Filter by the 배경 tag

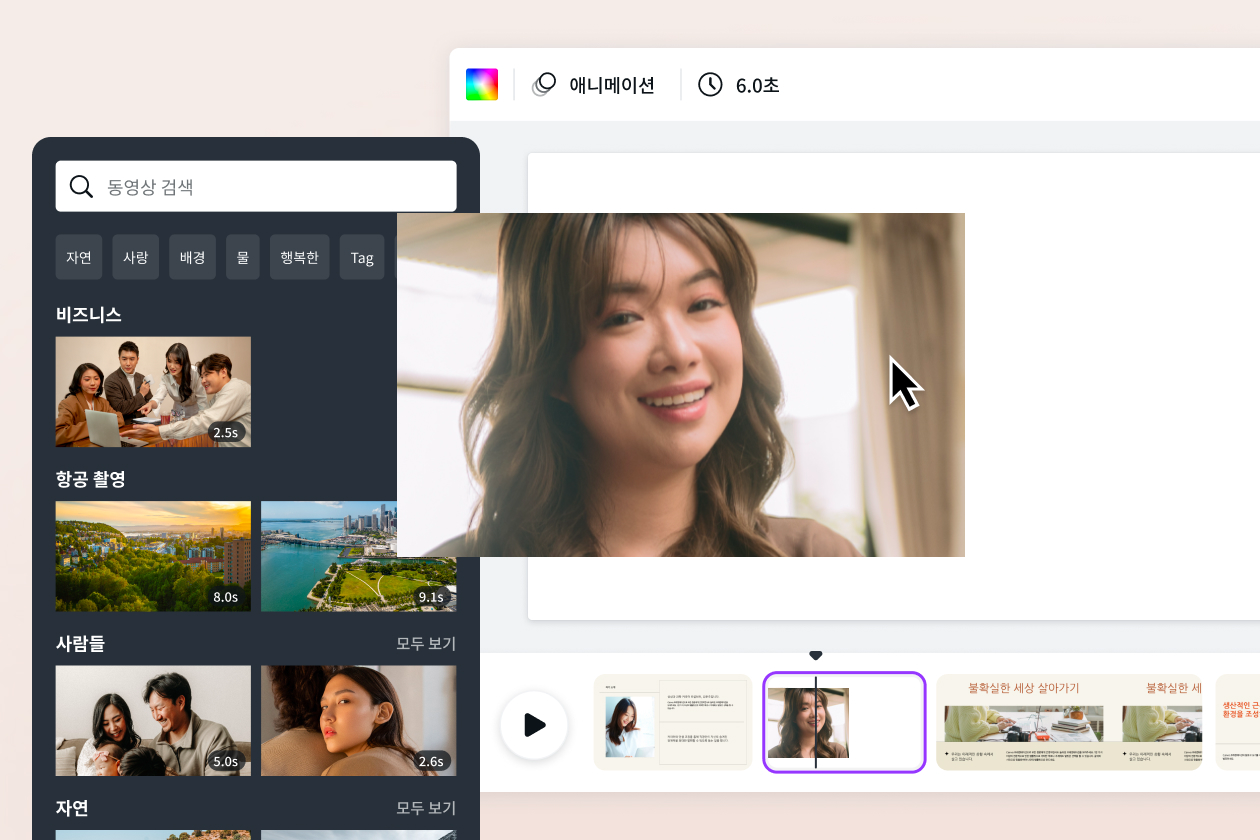coord(192,257)
